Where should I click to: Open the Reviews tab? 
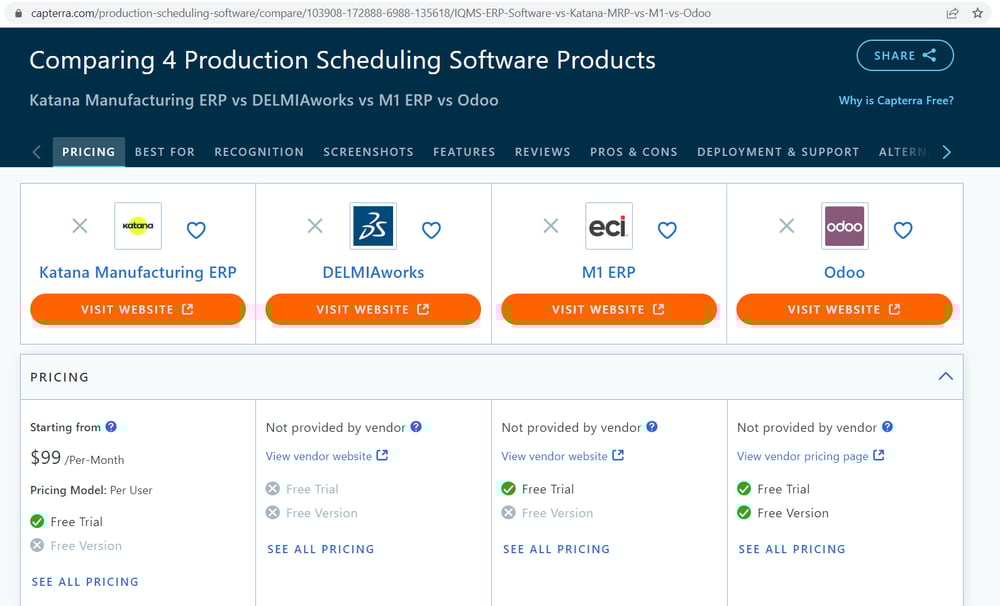(x=542, y=152)
